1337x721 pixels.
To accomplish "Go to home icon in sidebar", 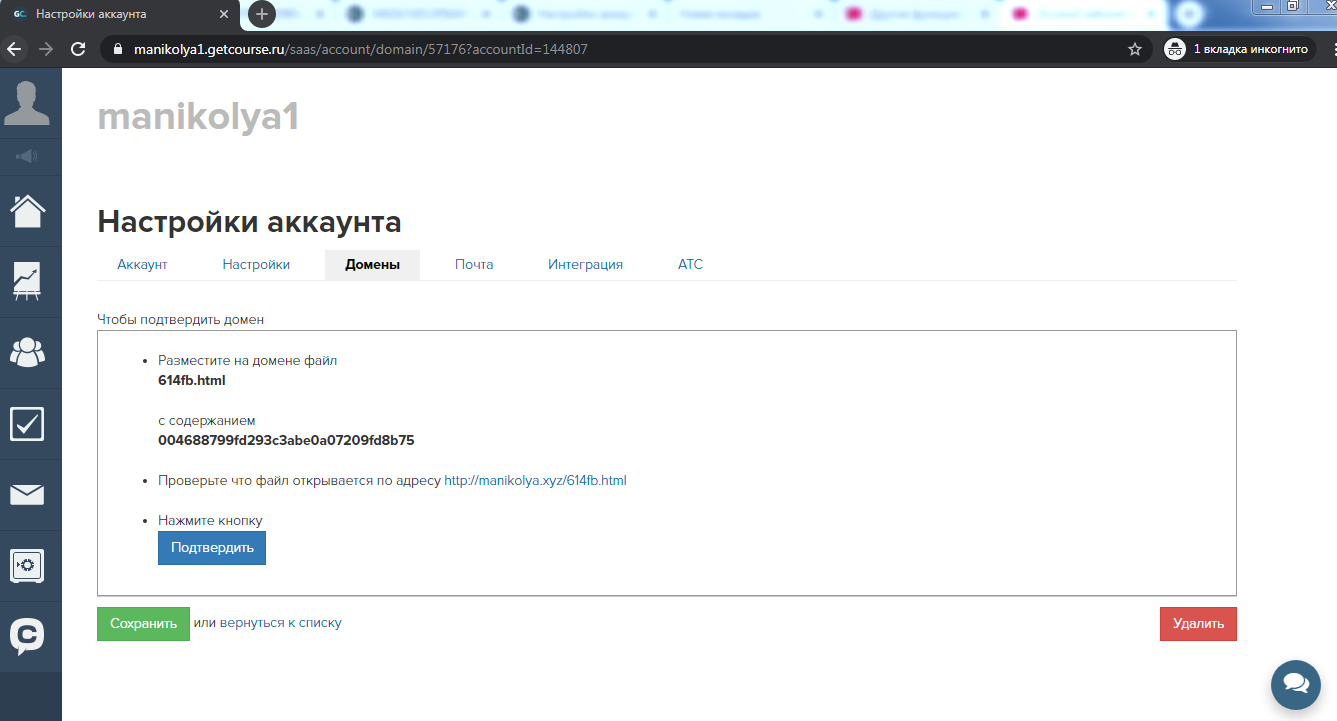I will [28, 211].
